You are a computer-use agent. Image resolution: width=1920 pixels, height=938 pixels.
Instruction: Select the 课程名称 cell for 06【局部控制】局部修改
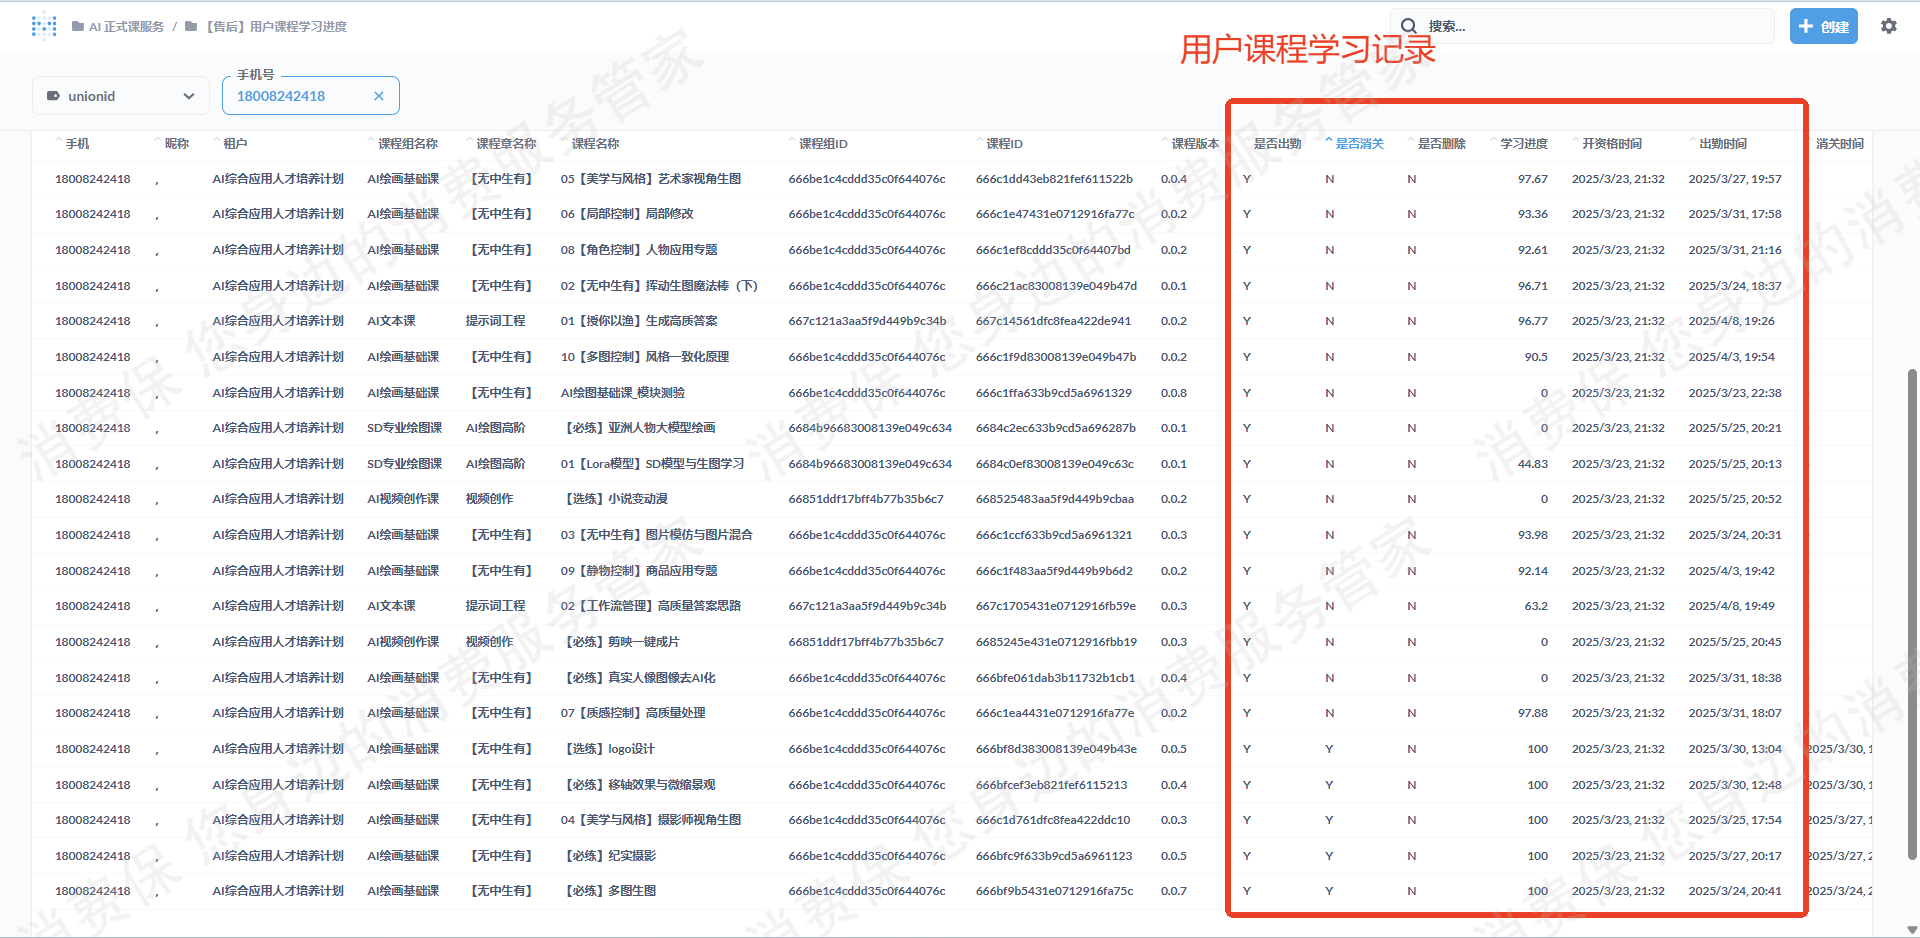tap(627, 214)
